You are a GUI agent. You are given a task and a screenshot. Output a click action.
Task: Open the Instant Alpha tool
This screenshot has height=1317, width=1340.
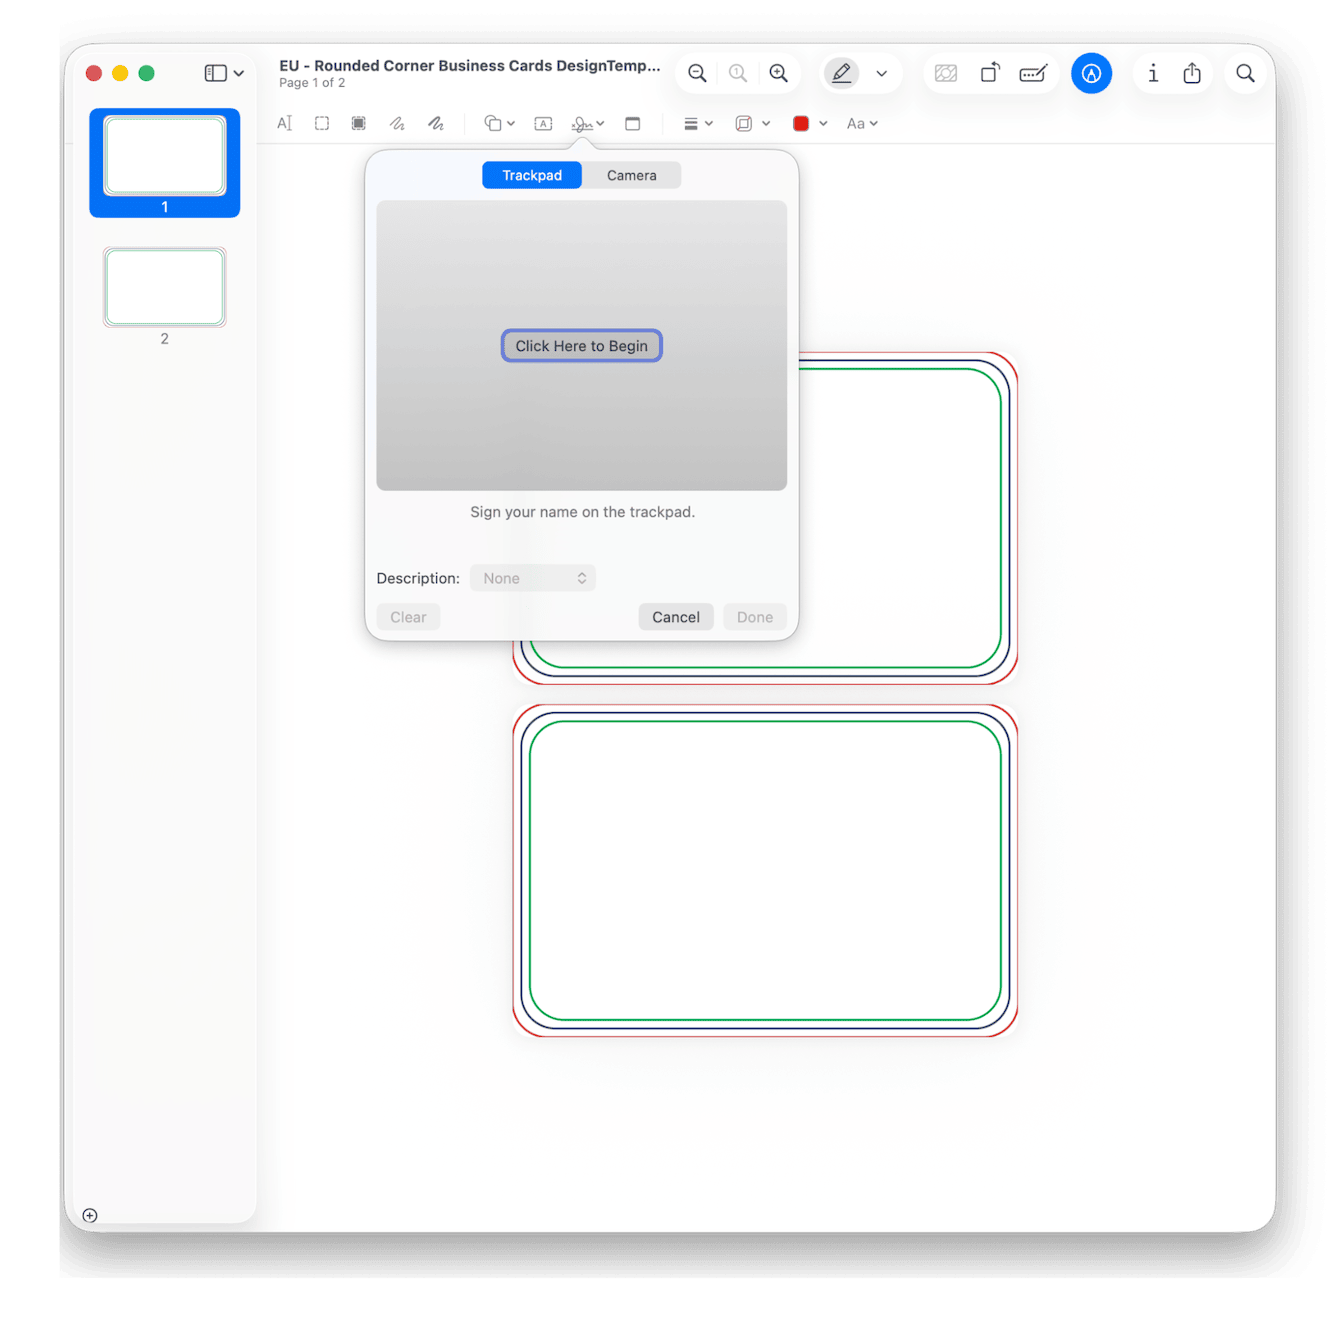tap(357, 122)
